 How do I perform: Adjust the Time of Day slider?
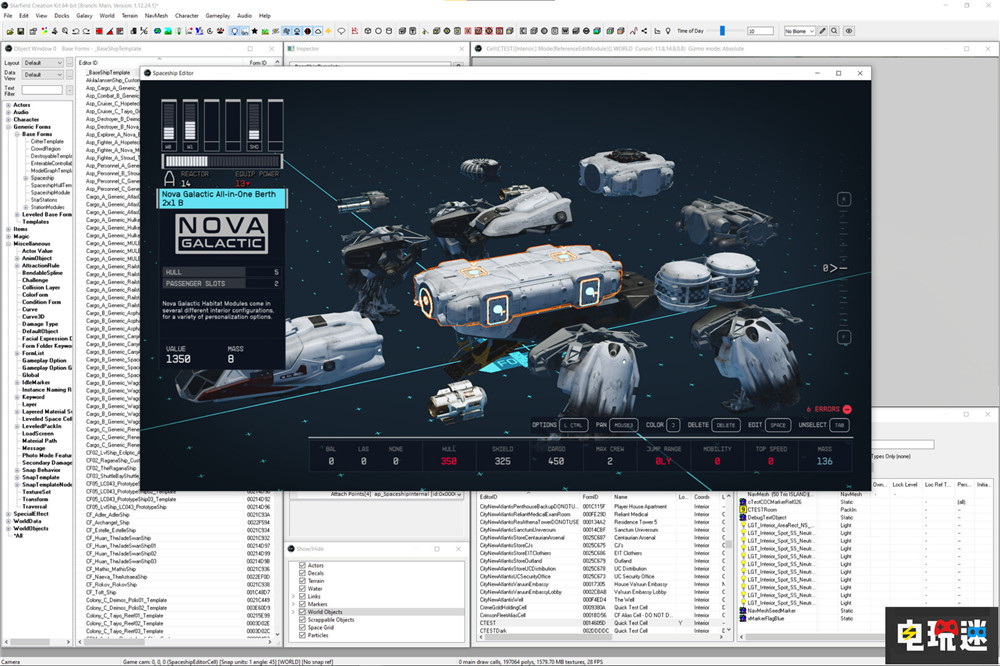tap(724, 31)
